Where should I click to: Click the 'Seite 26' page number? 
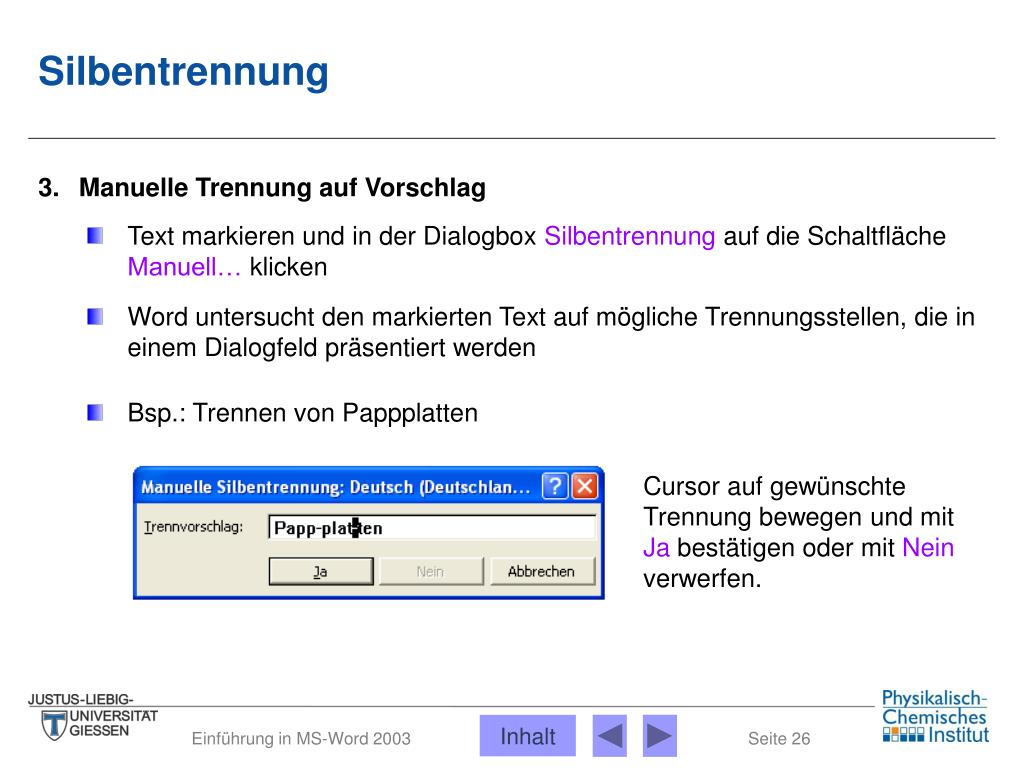click(x=779, y=739)
